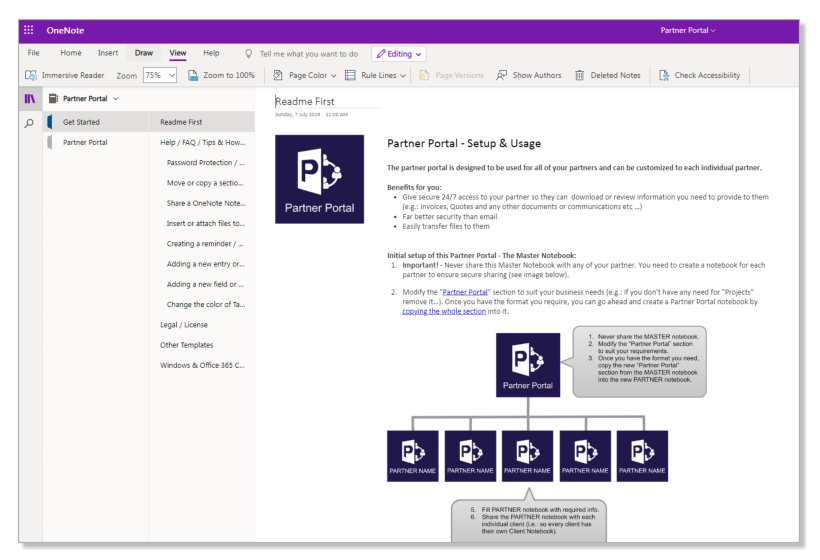Open search with the magnifier icon
This screenshot has width=820, height=560.
[x=29, y=123]
